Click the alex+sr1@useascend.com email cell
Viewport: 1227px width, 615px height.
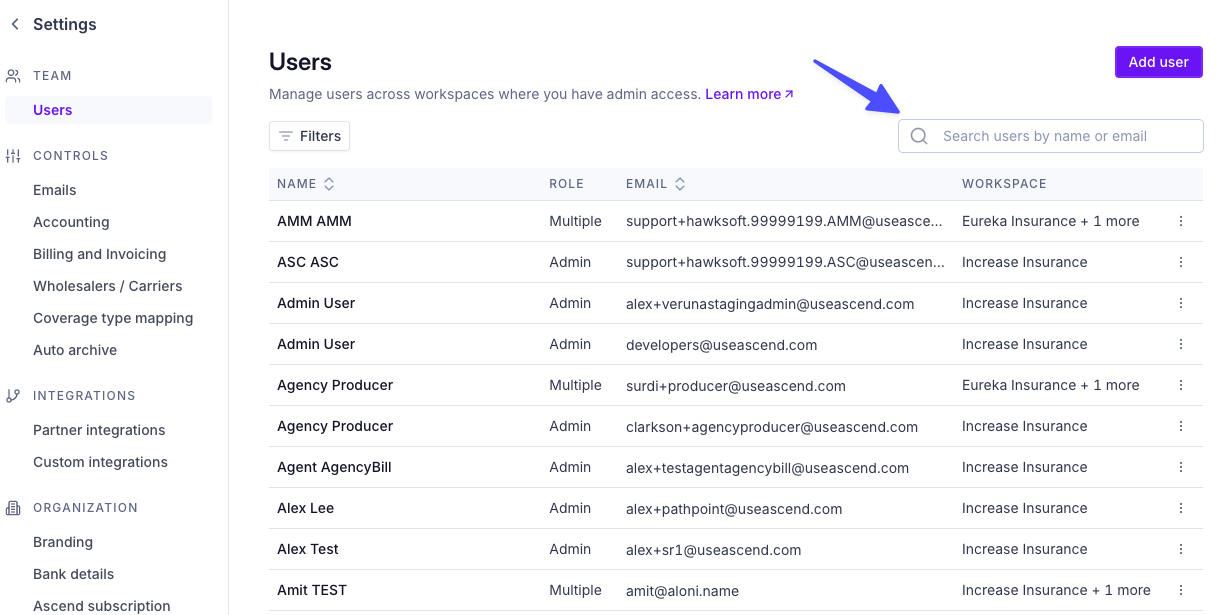[714, 549]
